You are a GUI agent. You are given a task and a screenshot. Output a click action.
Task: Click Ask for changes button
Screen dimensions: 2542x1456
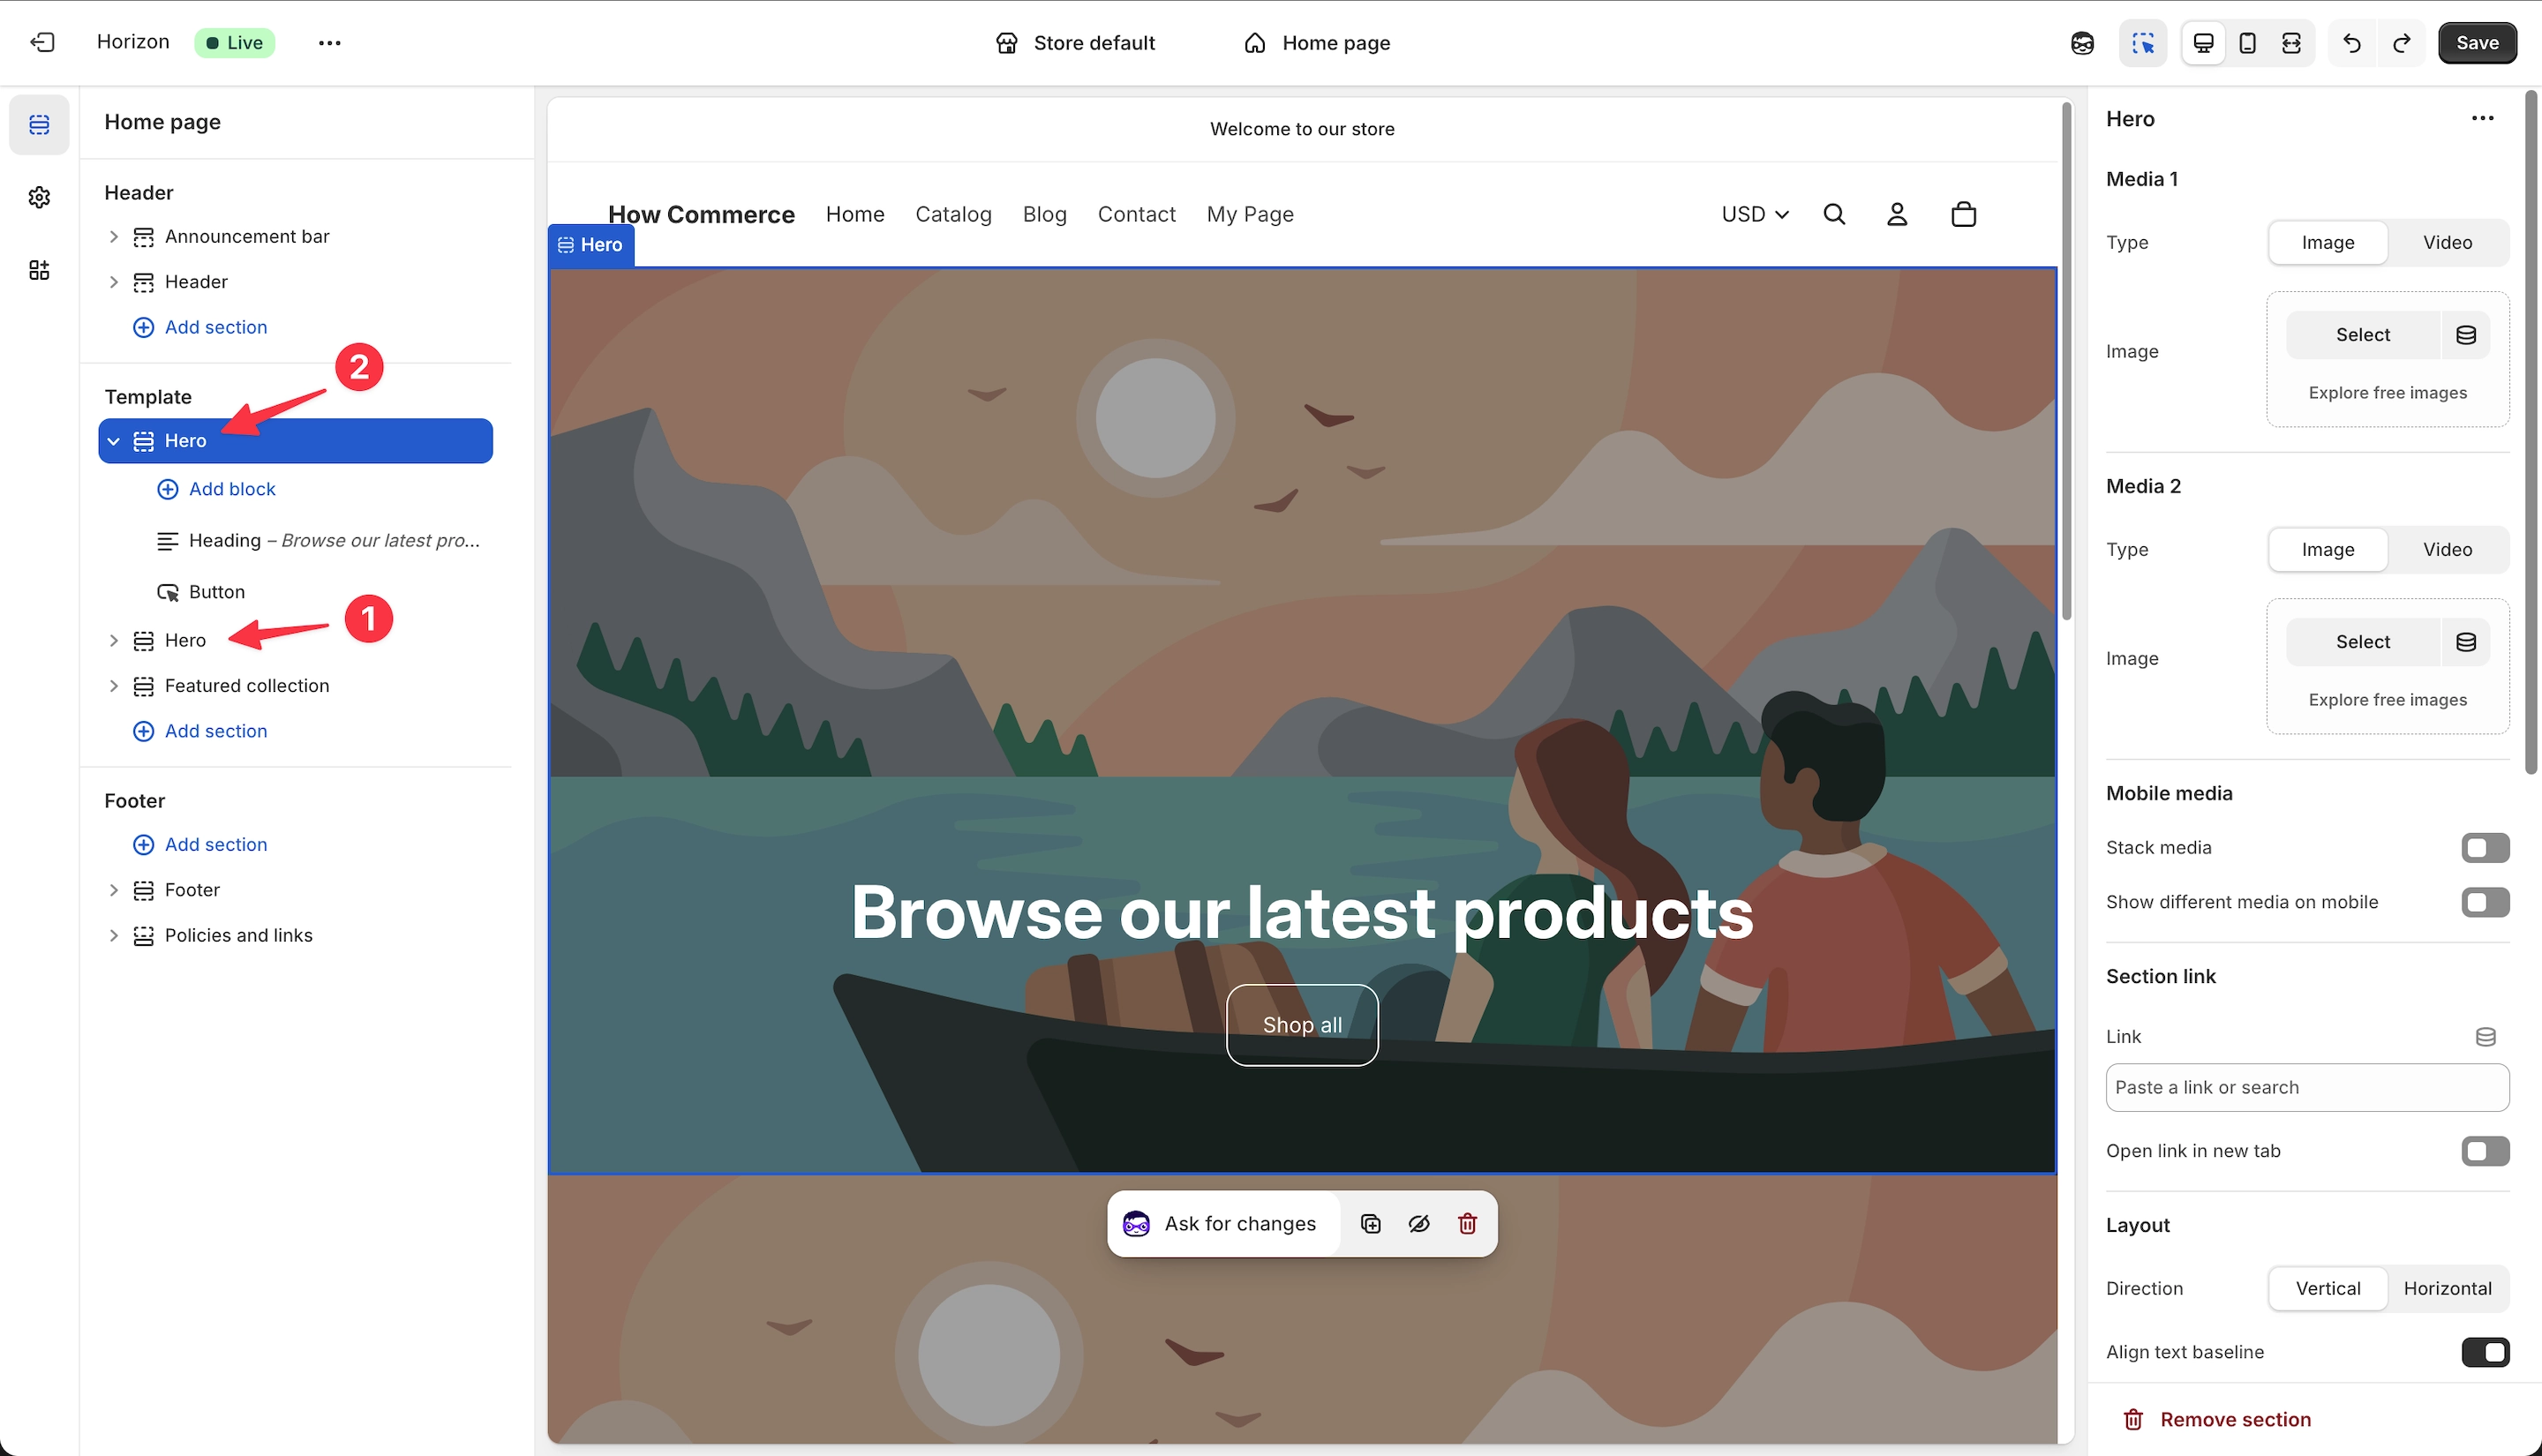tap(1223, 1223)
